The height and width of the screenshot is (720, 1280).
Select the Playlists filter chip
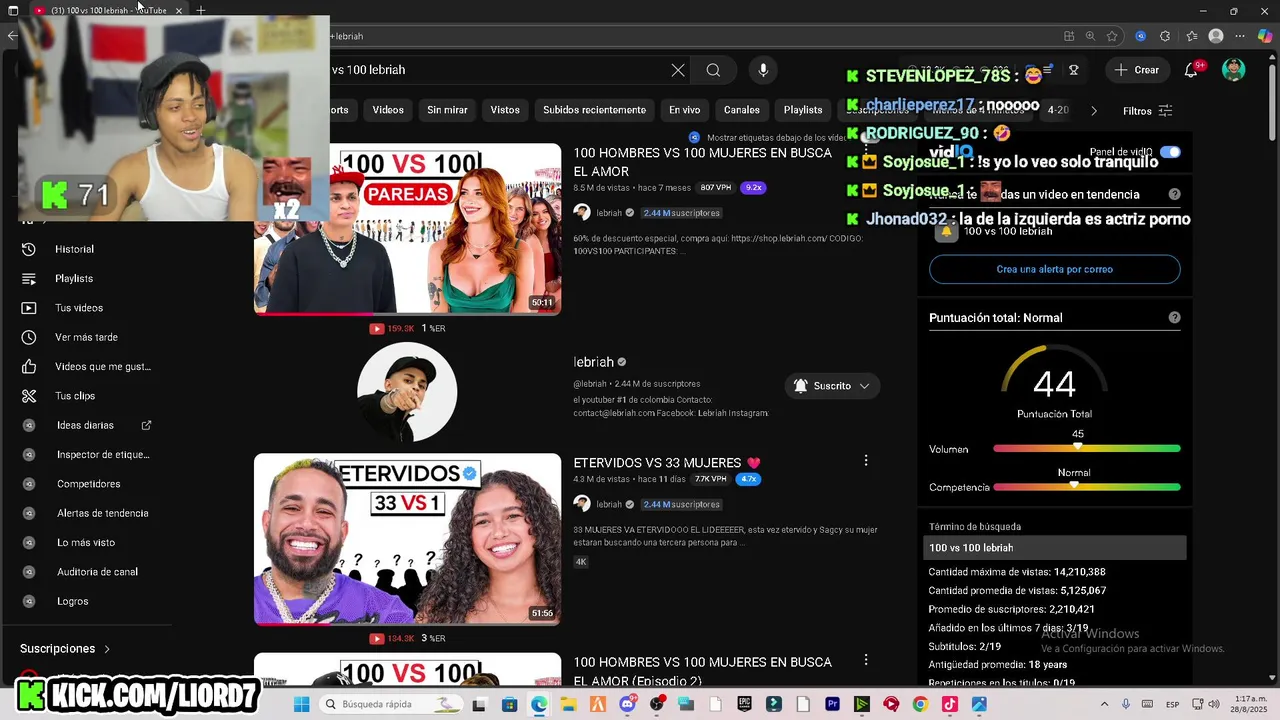tap(803, 110)
